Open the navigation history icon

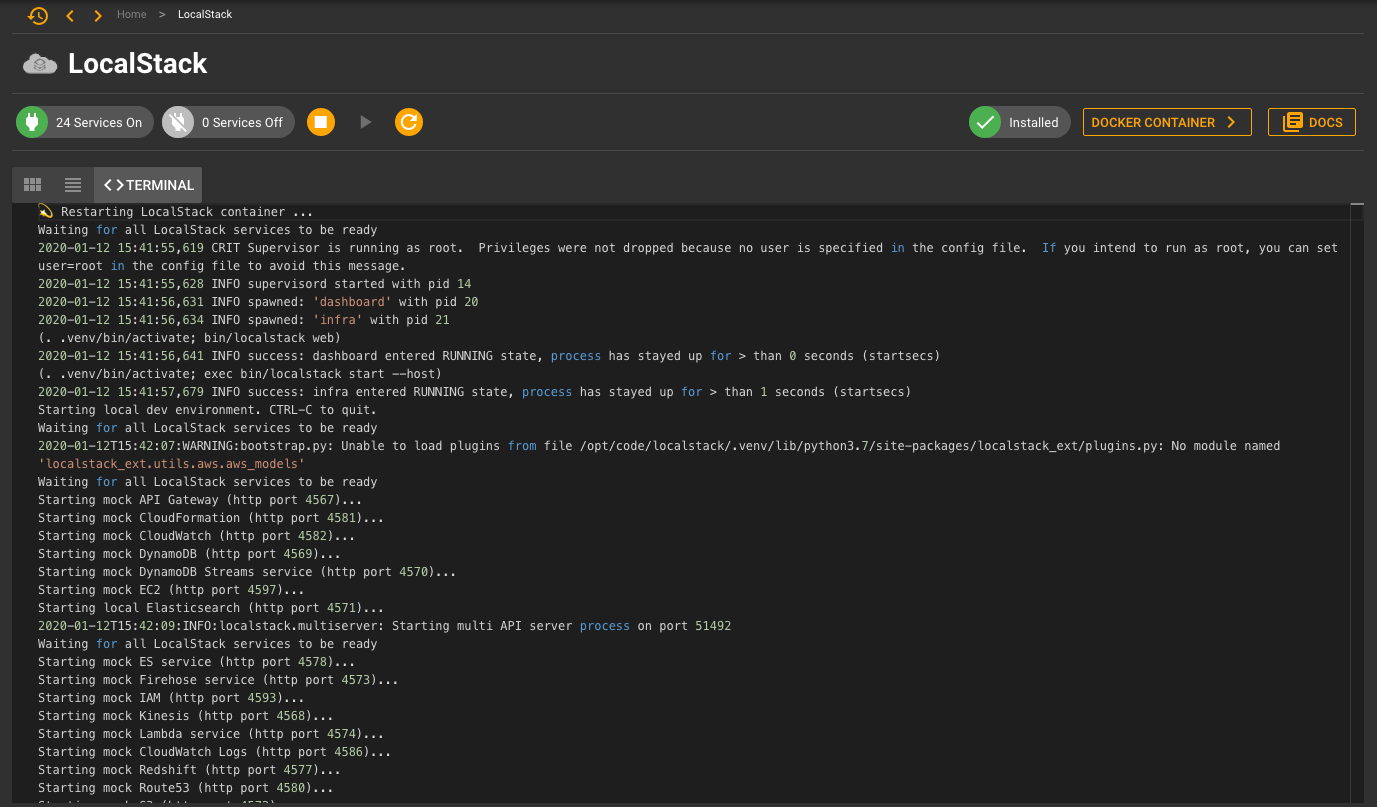(37, 15)
